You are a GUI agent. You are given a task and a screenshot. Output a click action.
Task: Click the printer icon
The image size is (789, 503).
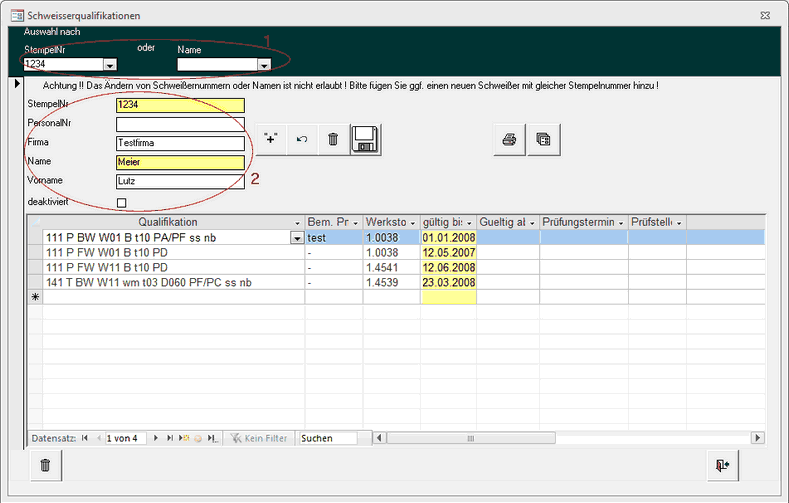(x=509, y=140)
